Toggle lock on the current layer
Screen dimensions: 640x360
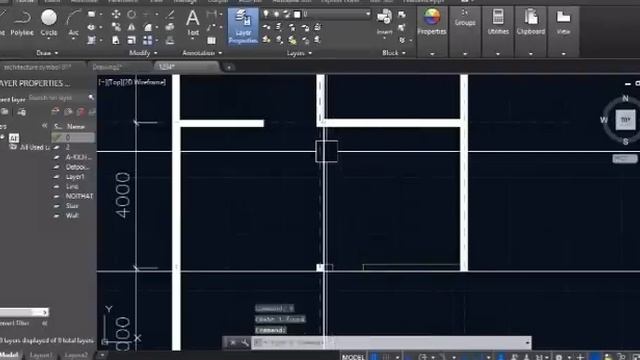pyautogui.click(x=287, y=14)
